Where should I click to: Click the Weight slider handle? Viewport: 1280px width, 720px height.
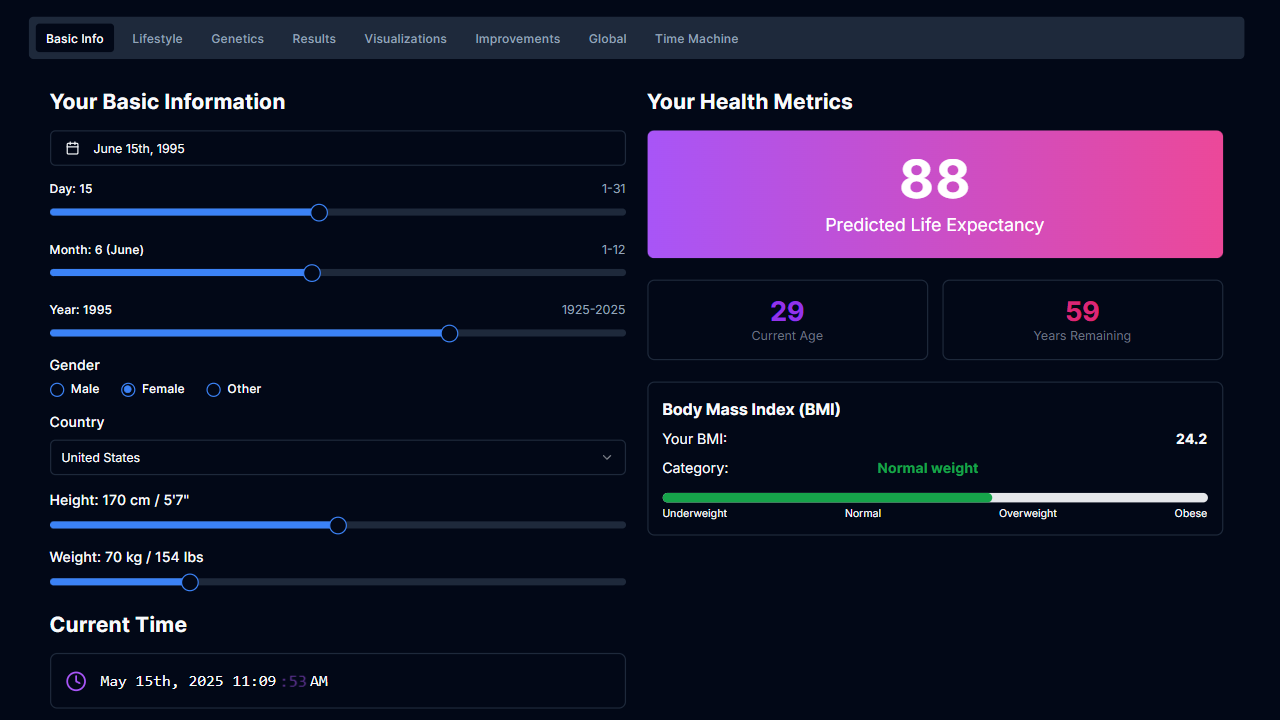[189, 581]
